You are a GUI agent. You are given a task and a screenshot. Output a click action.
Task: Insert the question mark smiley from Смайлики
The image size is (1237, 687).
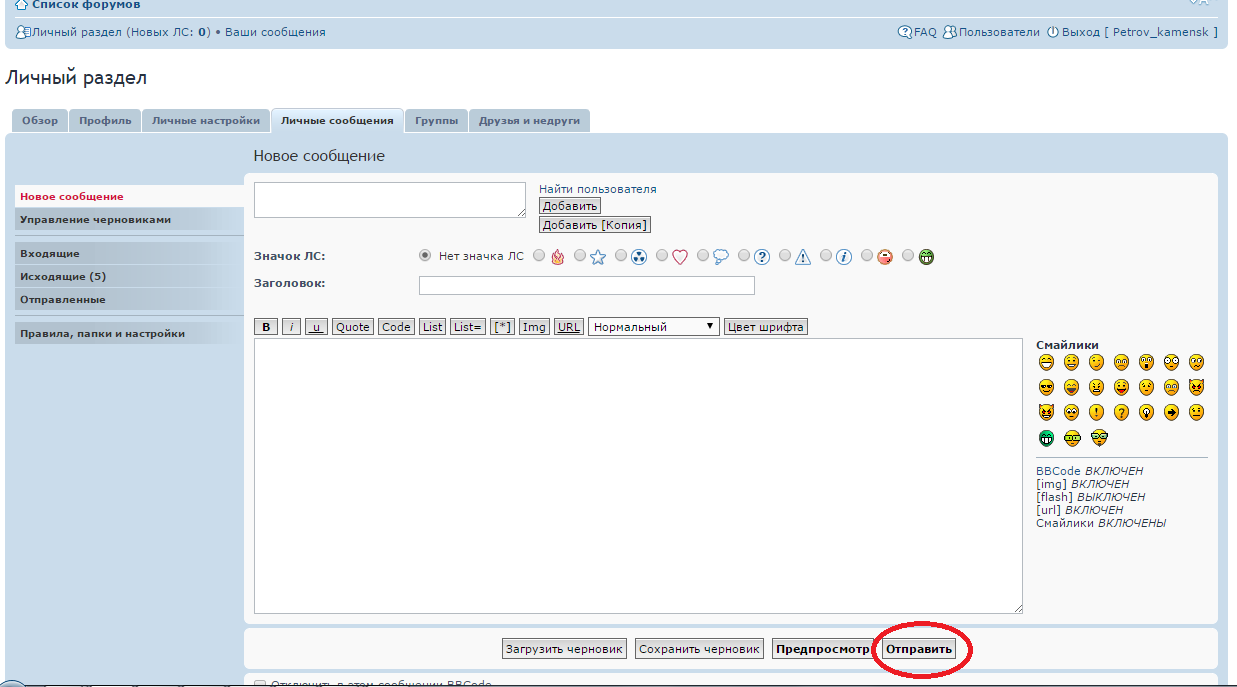coord(1121,412)
